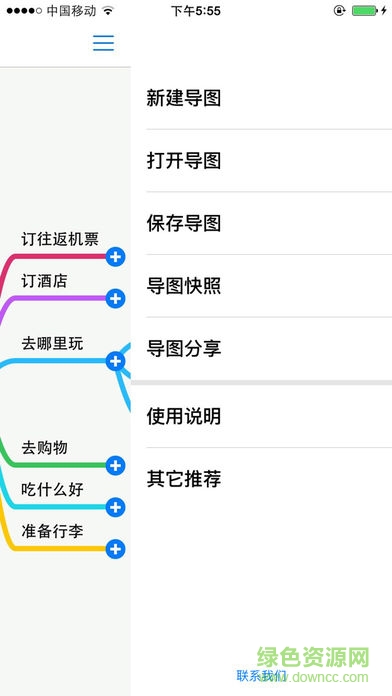
Task: Select the 去哪里玩 node label
Action: (52, 344)
